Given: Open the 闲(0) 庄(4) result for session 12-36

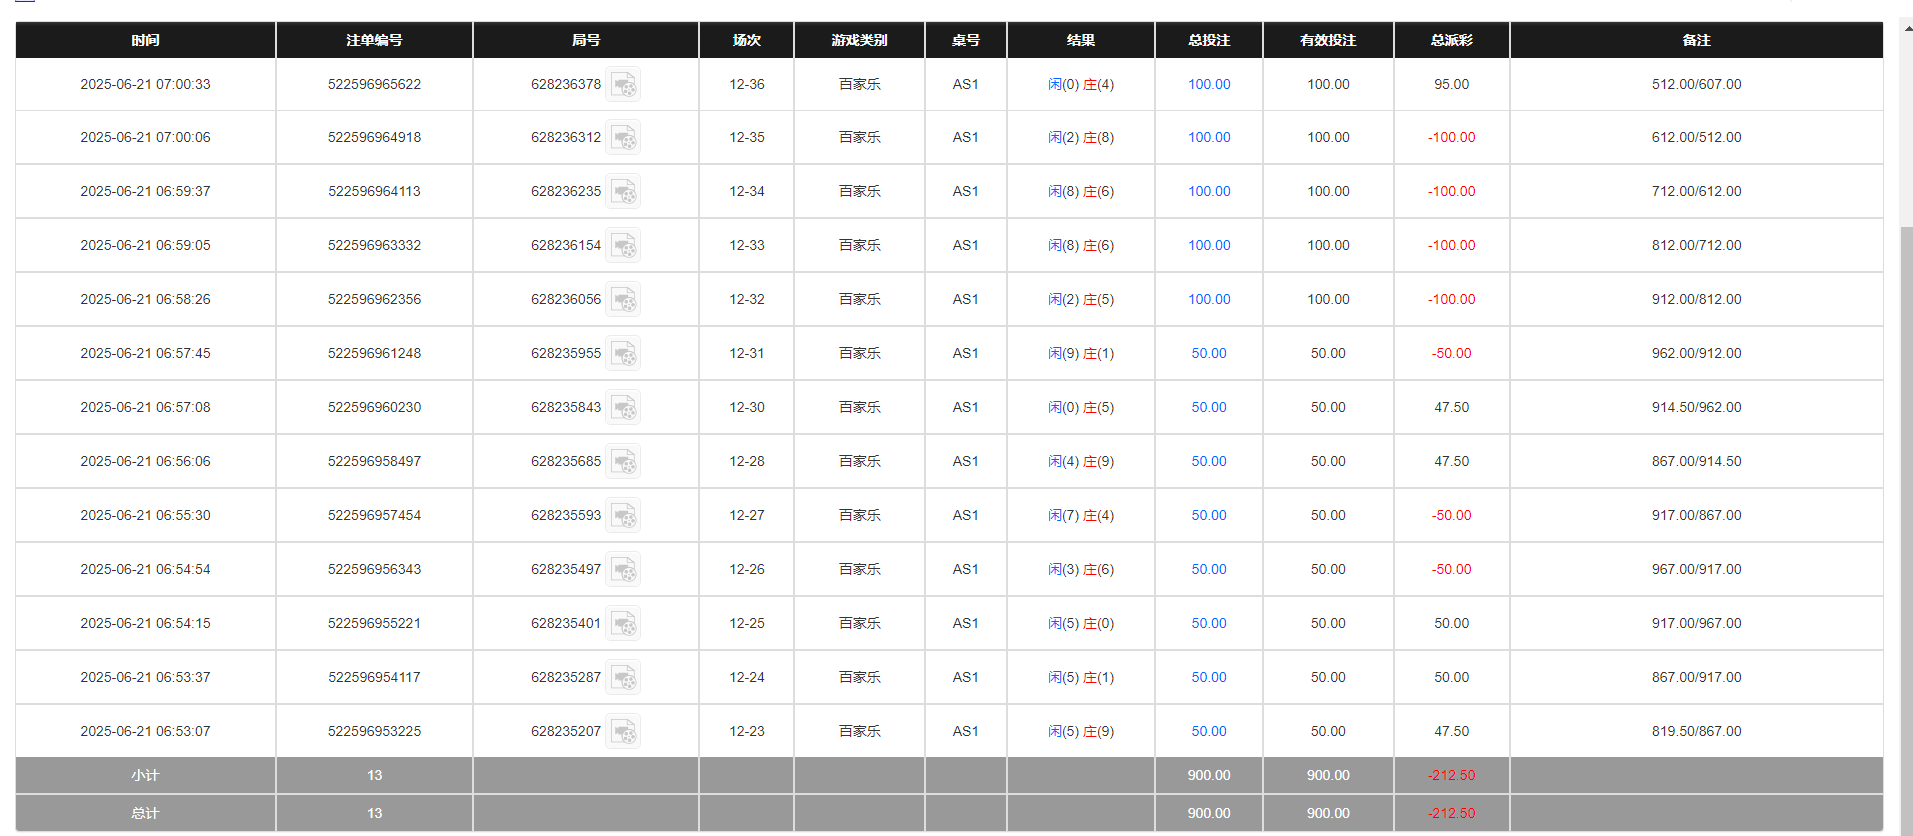Looking at the screenshot, I should click(x=1080, y=85).
